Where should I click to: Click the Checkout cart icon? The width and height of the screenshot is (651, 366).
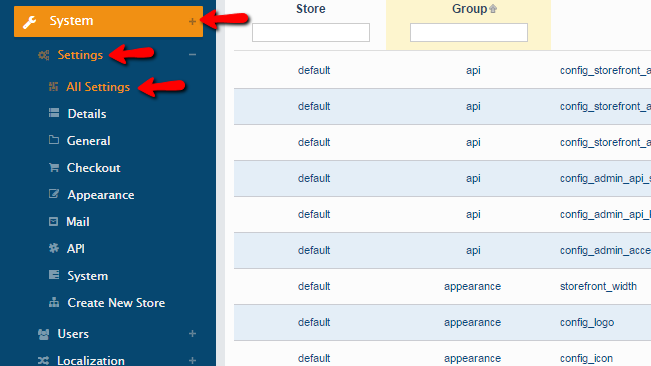pos(54,167)
